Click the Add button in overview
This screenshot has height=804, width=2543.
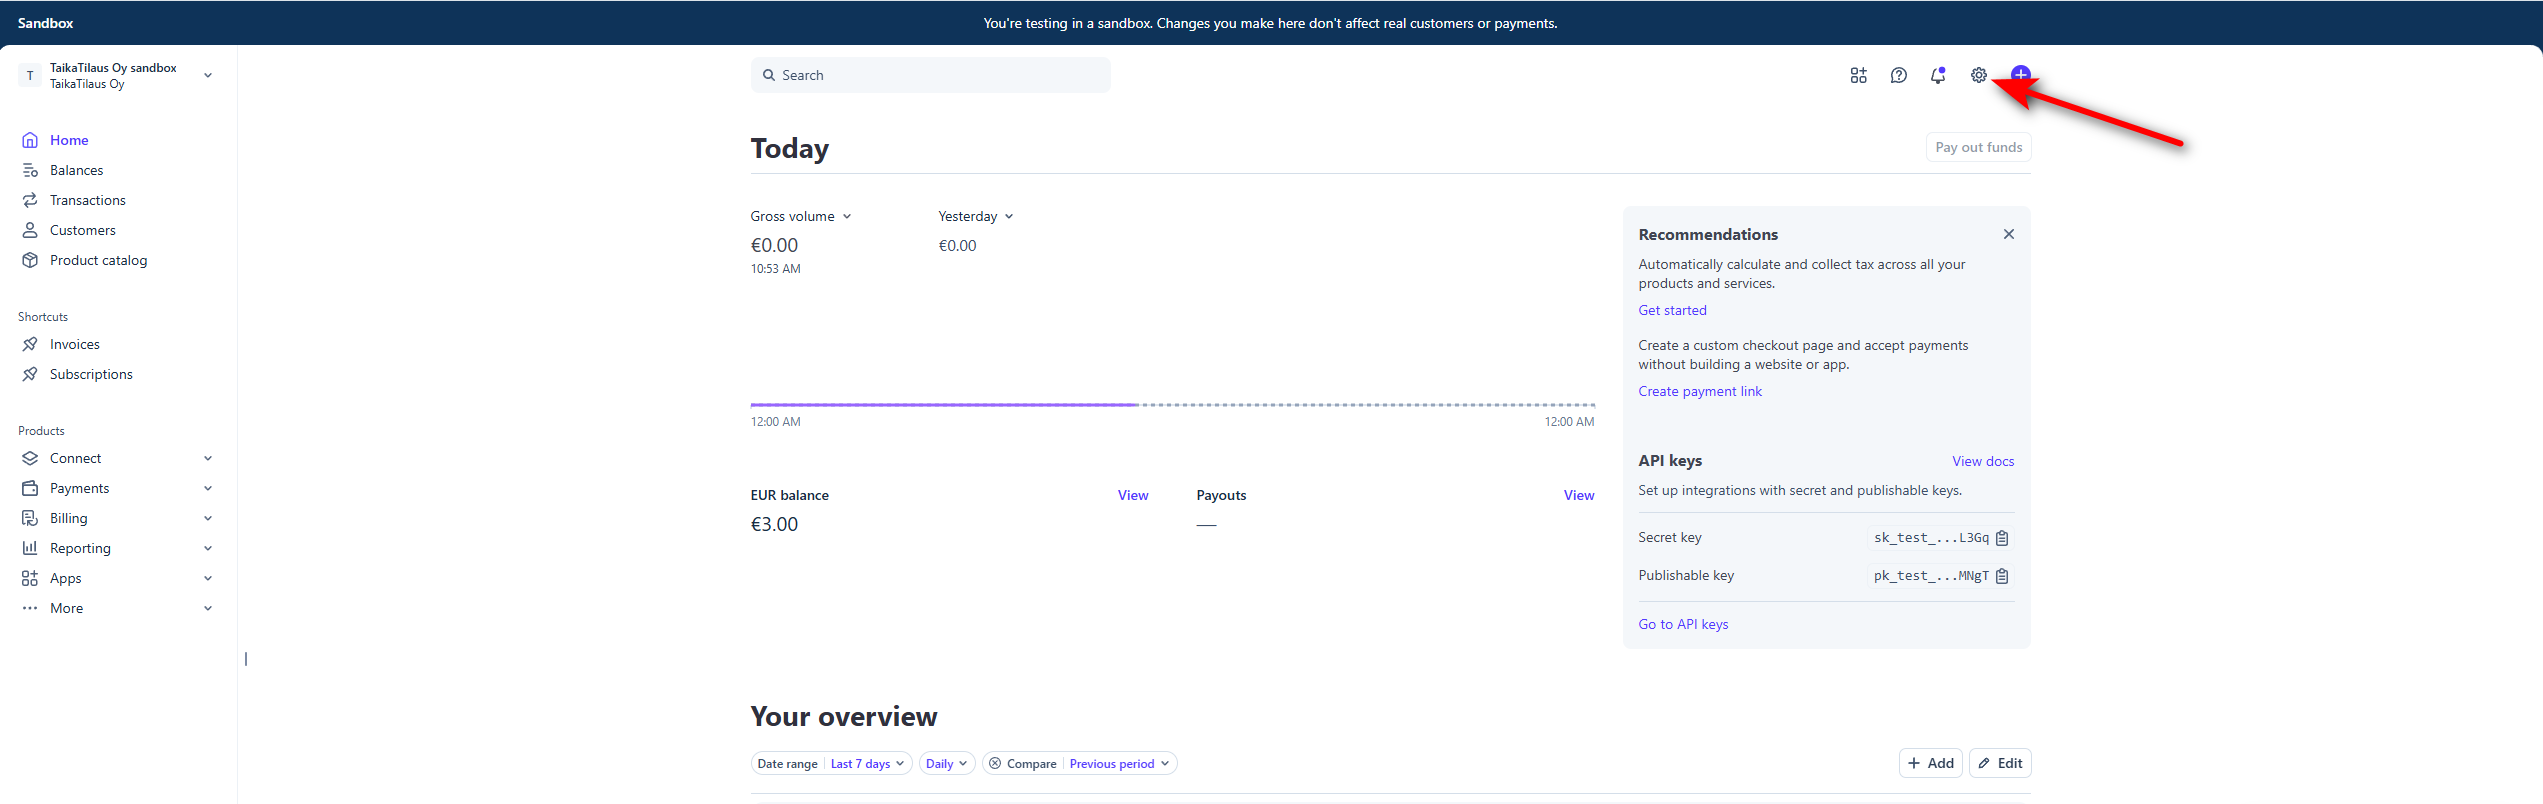coord(1930,763)
